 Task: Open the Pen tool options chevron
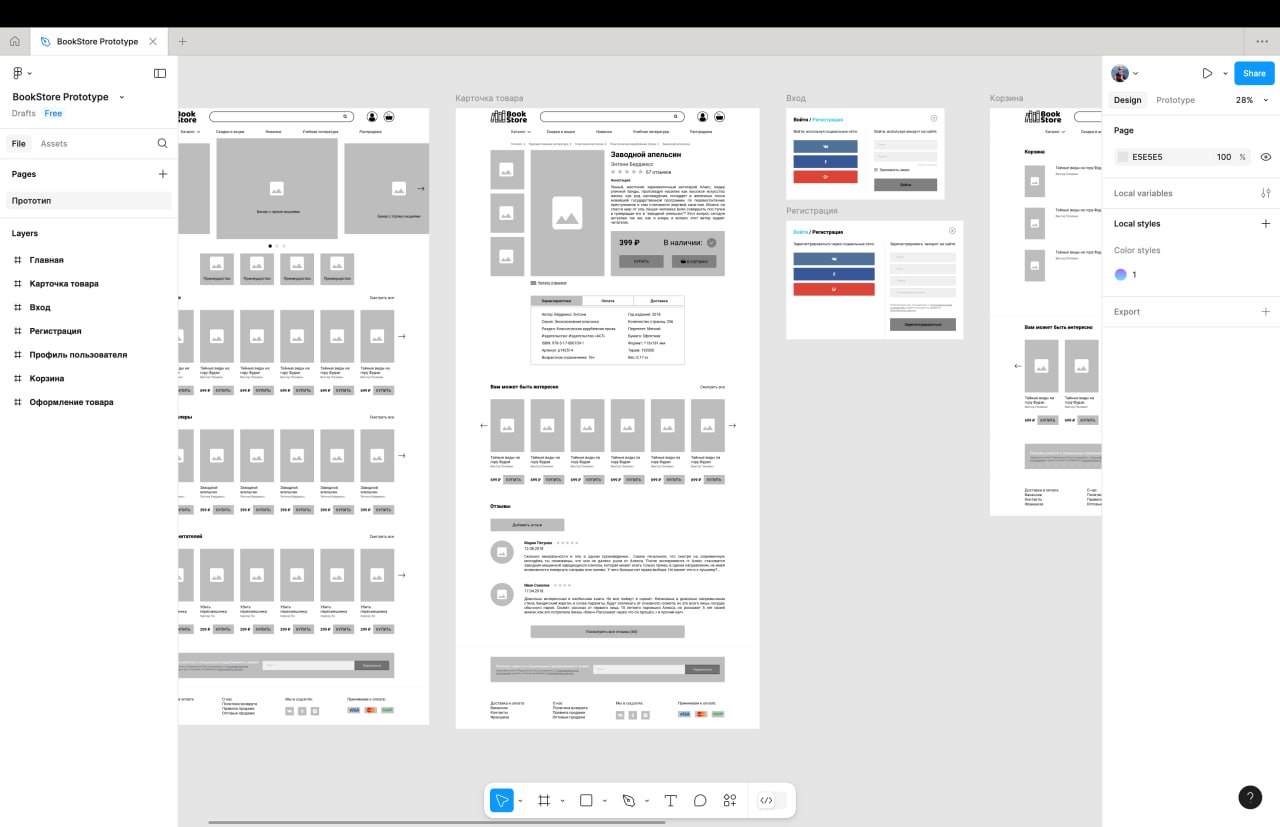click(x=646, y=800)
